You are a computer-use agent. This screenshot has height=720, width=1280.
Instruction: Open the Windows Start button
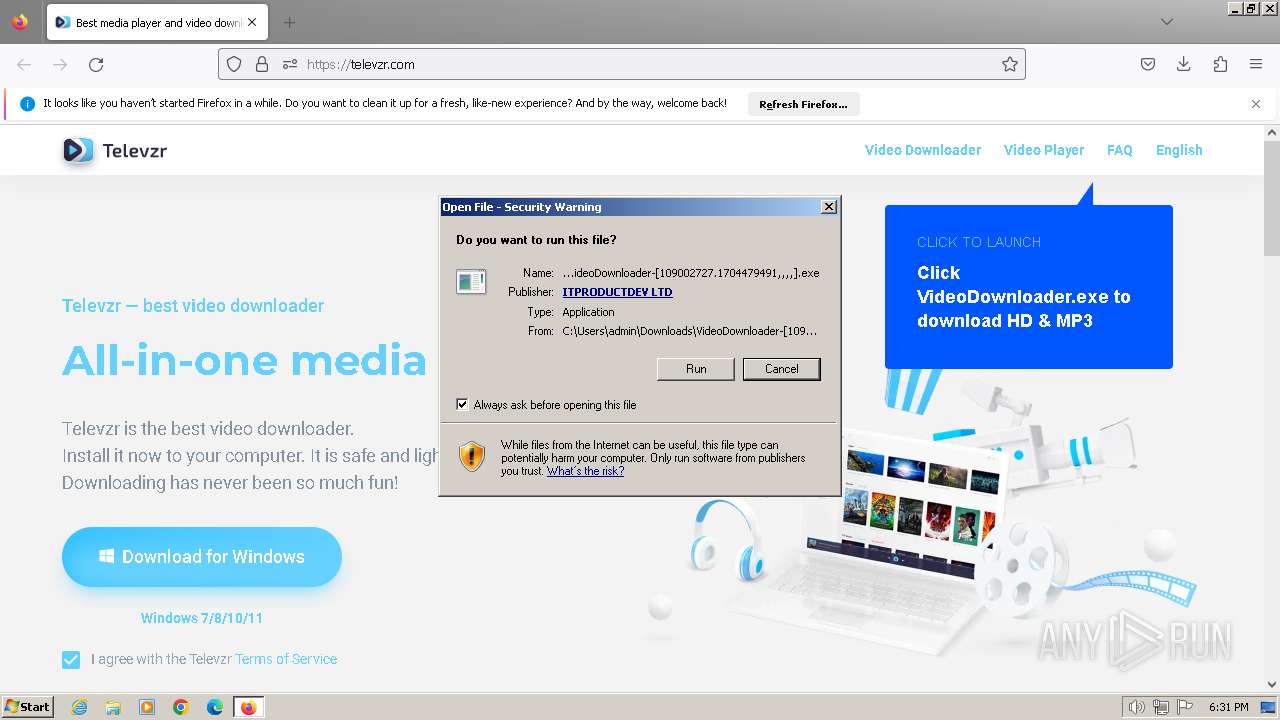28,707
